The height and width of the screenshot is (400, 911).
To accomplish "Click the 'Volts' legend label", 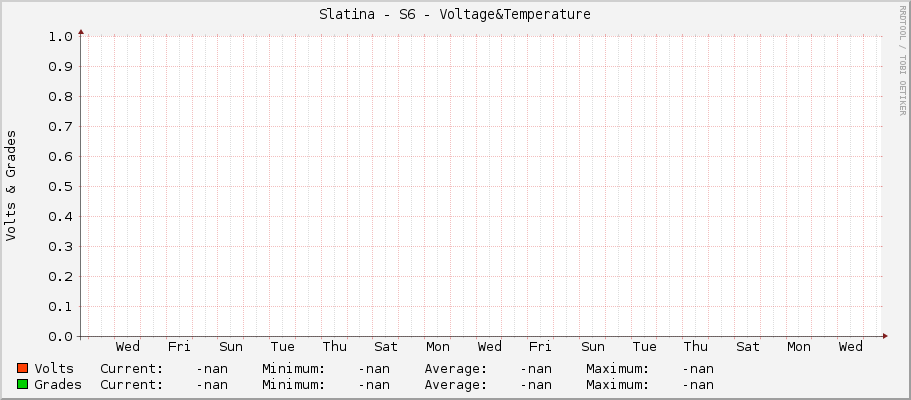I will [54, 369].
